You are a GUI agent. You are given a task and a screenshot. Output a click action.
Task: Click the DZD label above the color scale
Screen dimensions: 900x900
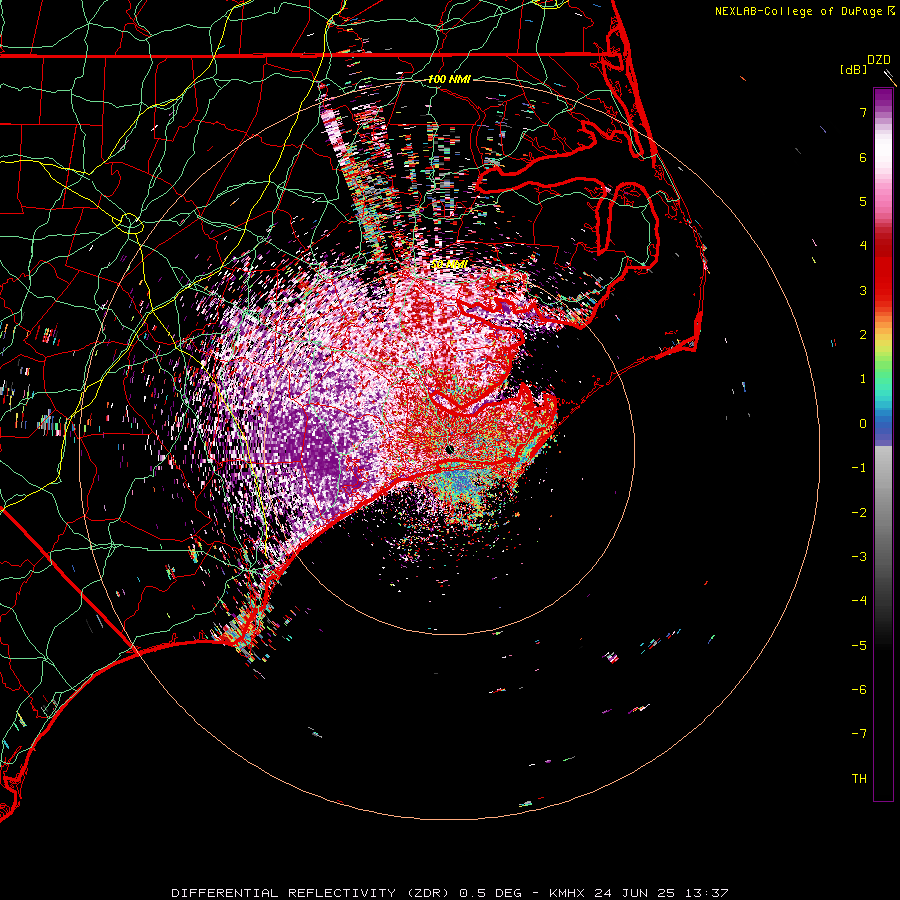[879, 60]
